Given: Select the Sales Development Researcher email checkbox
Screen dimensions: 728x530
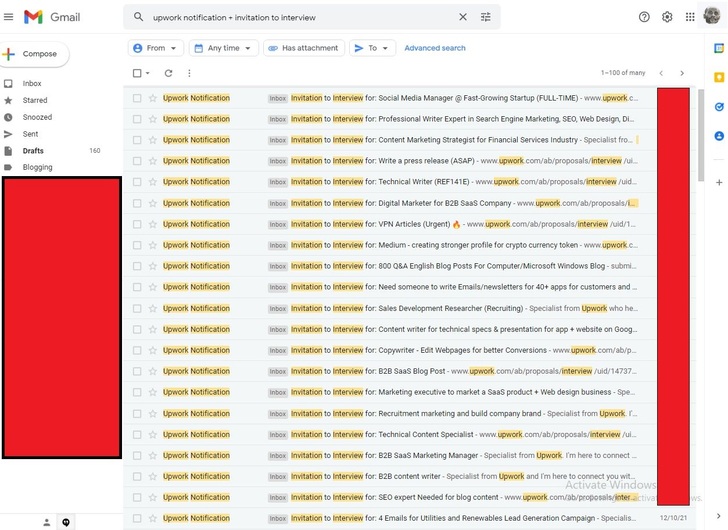Looking at the screenshot, I should click(137, 308).
